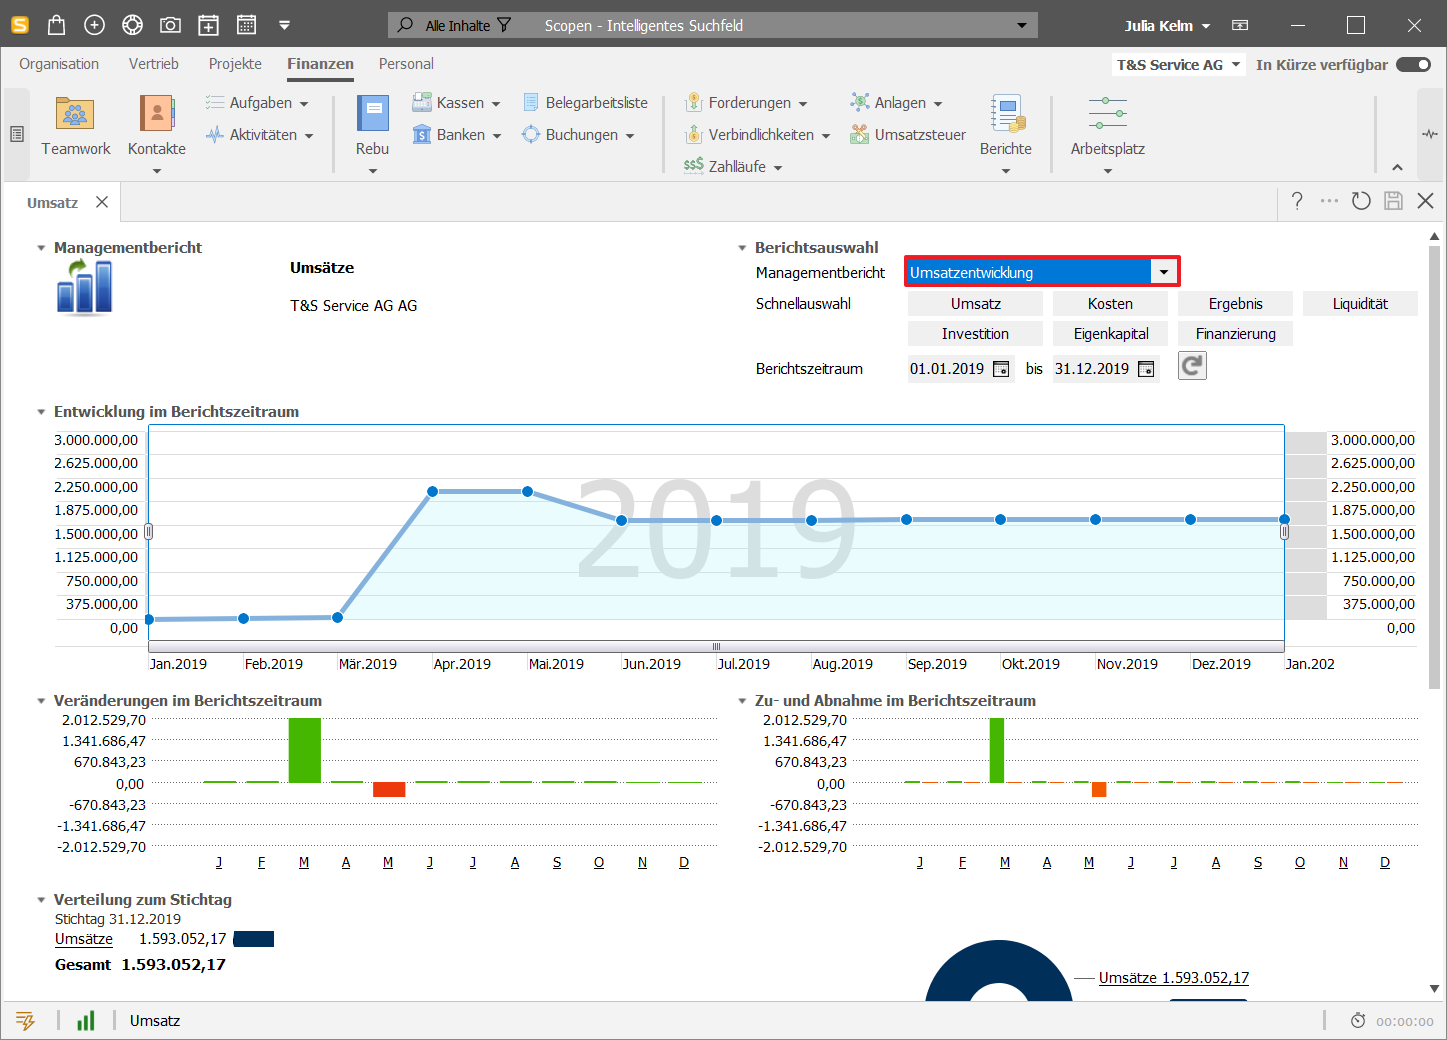Click the timer clock icon in status bar
Screen dimensions: 1447x1040
[1358, 1021]
